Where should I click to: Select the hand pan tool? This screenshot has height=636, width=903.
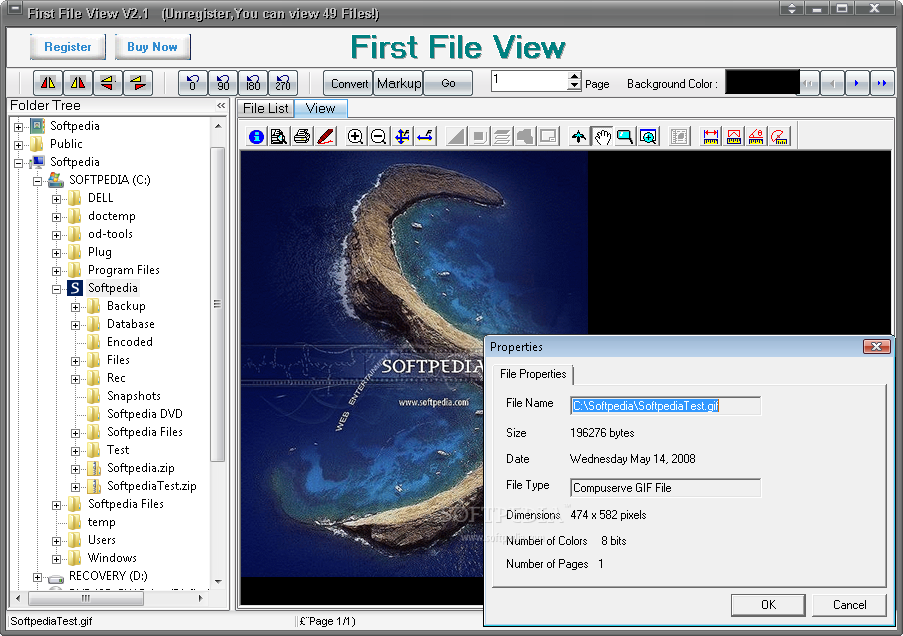(x=602, y=137)
